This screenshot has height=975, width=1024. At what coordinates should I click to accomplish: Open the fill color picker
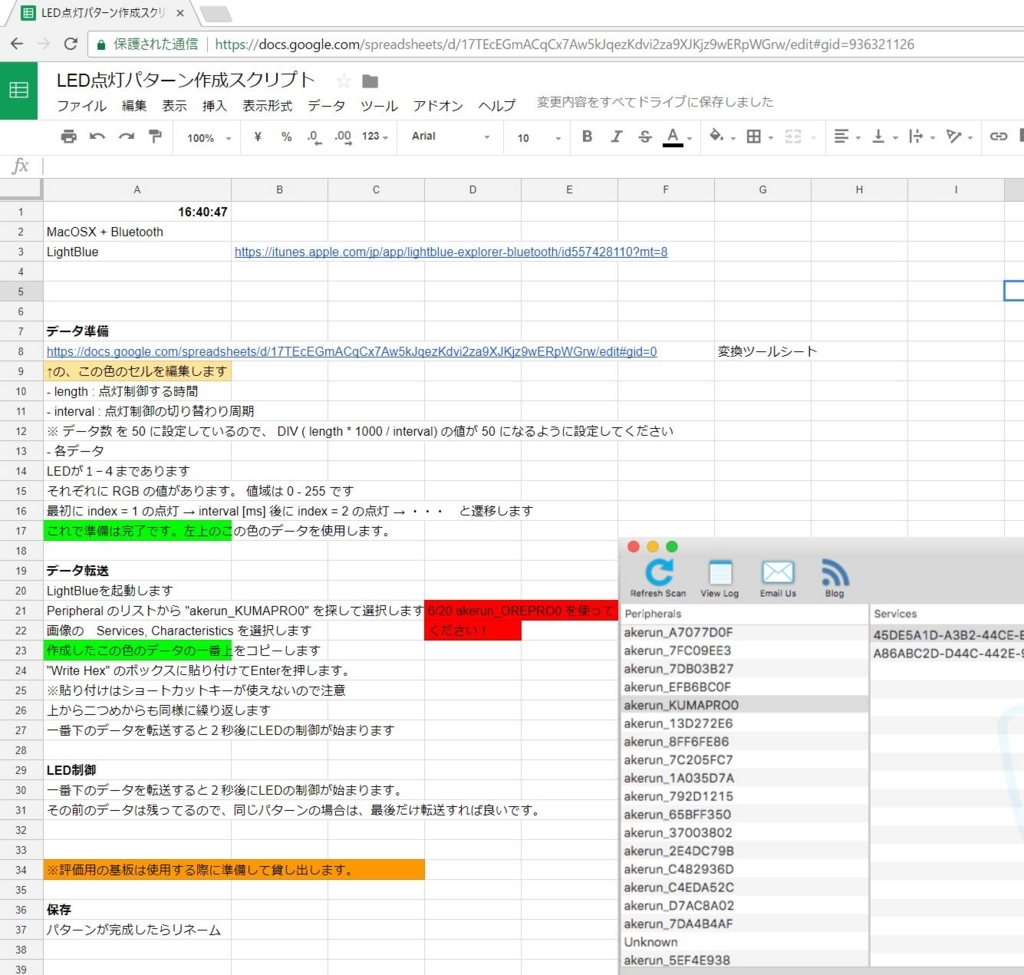pos(716,136)
